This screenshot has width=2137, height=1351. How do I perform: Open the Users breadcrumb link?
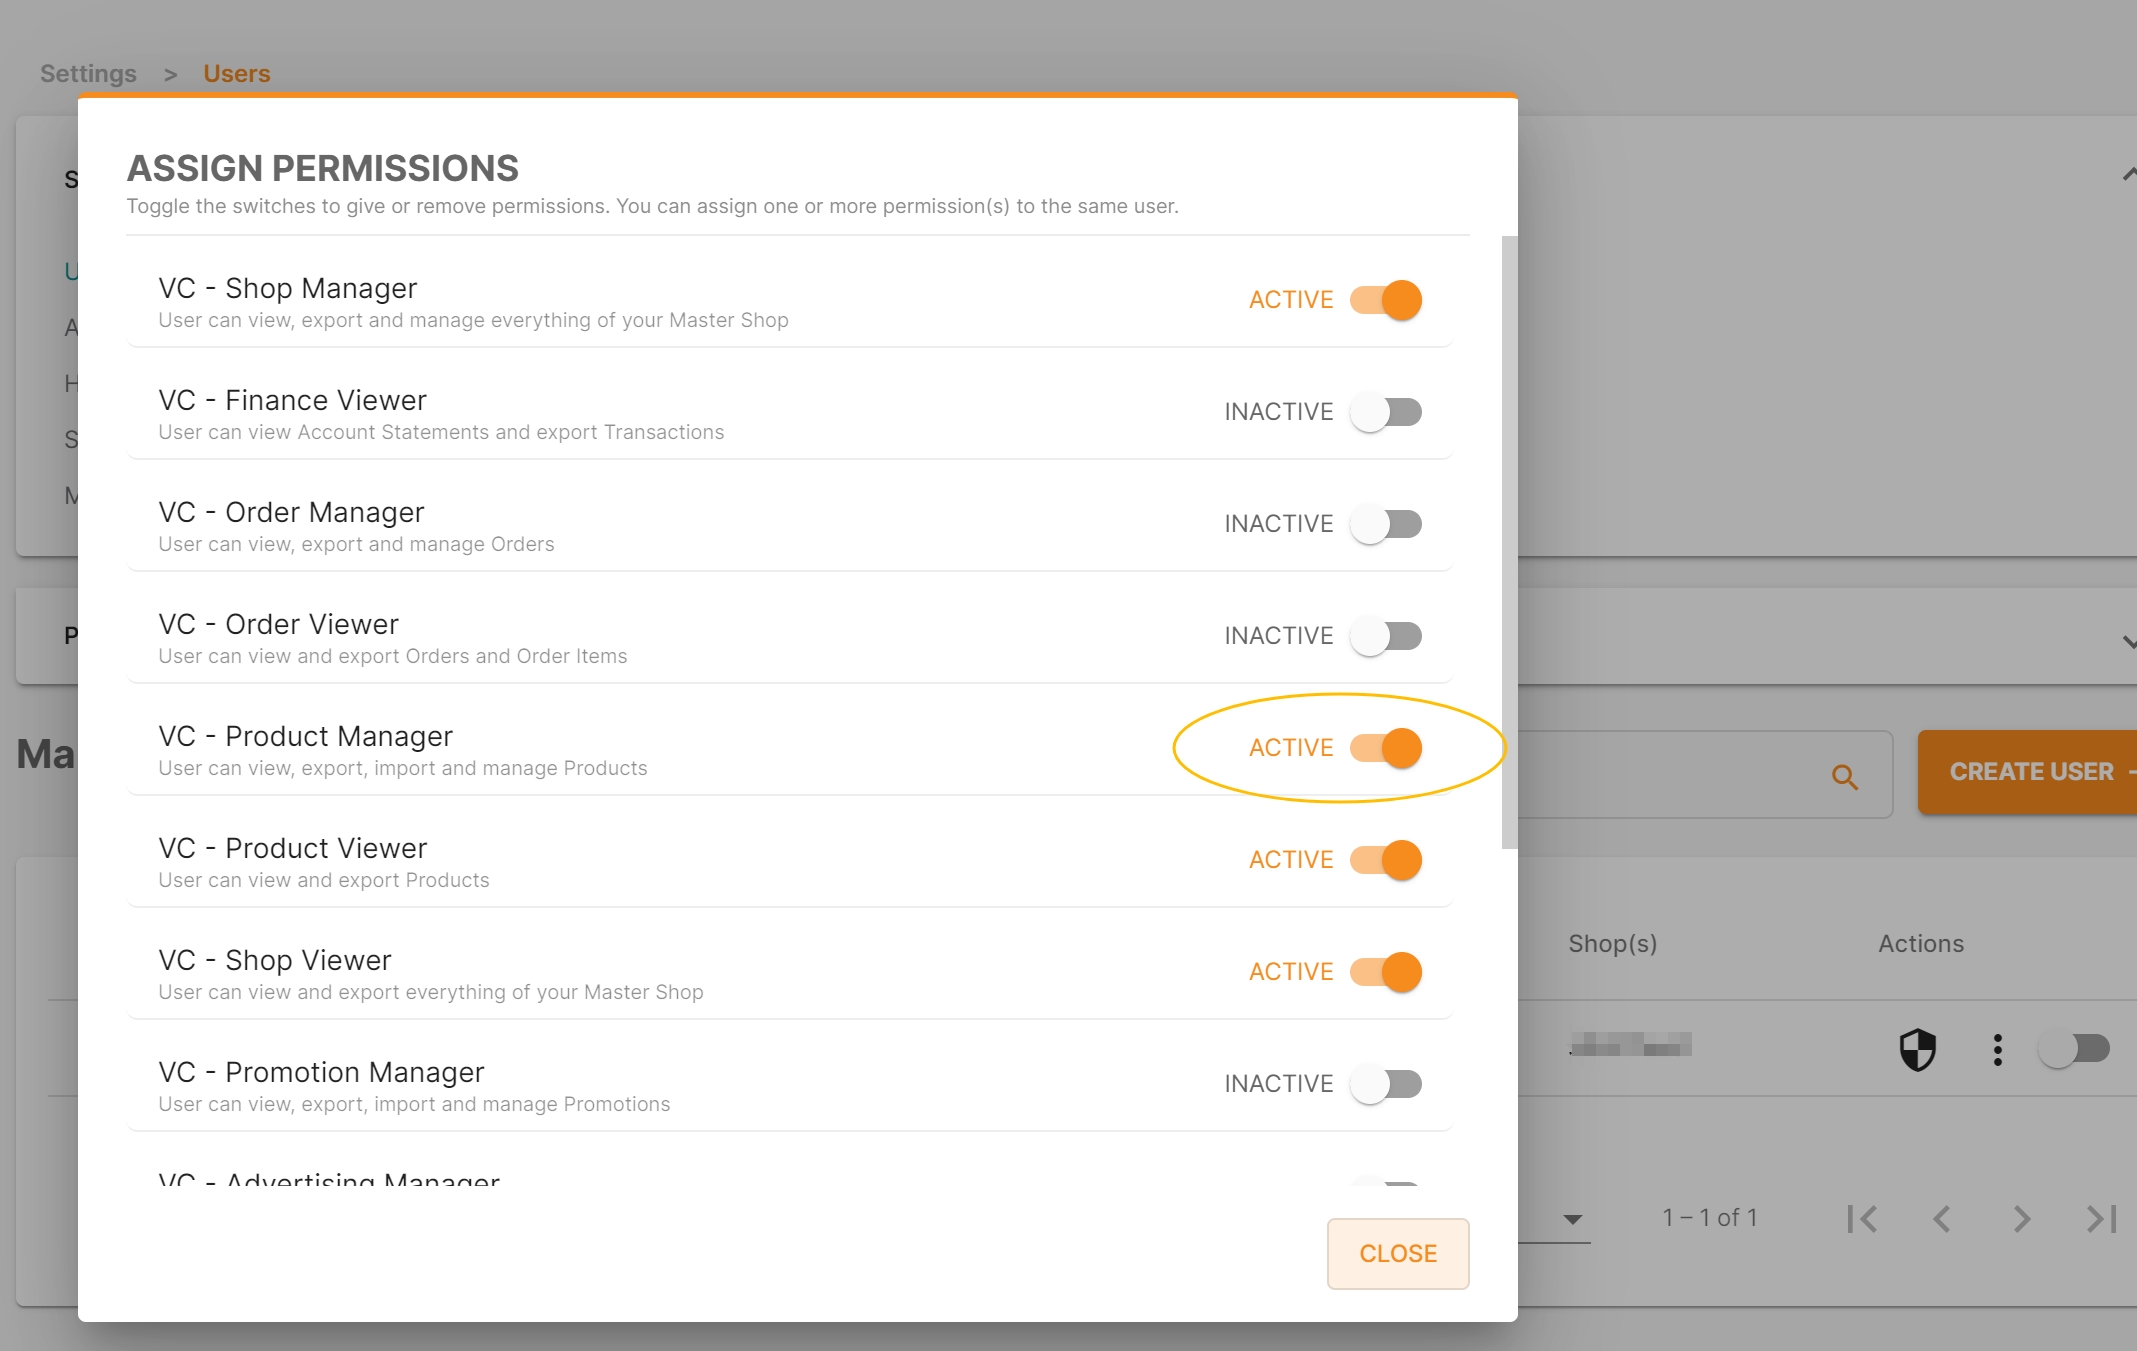[237, 73]
